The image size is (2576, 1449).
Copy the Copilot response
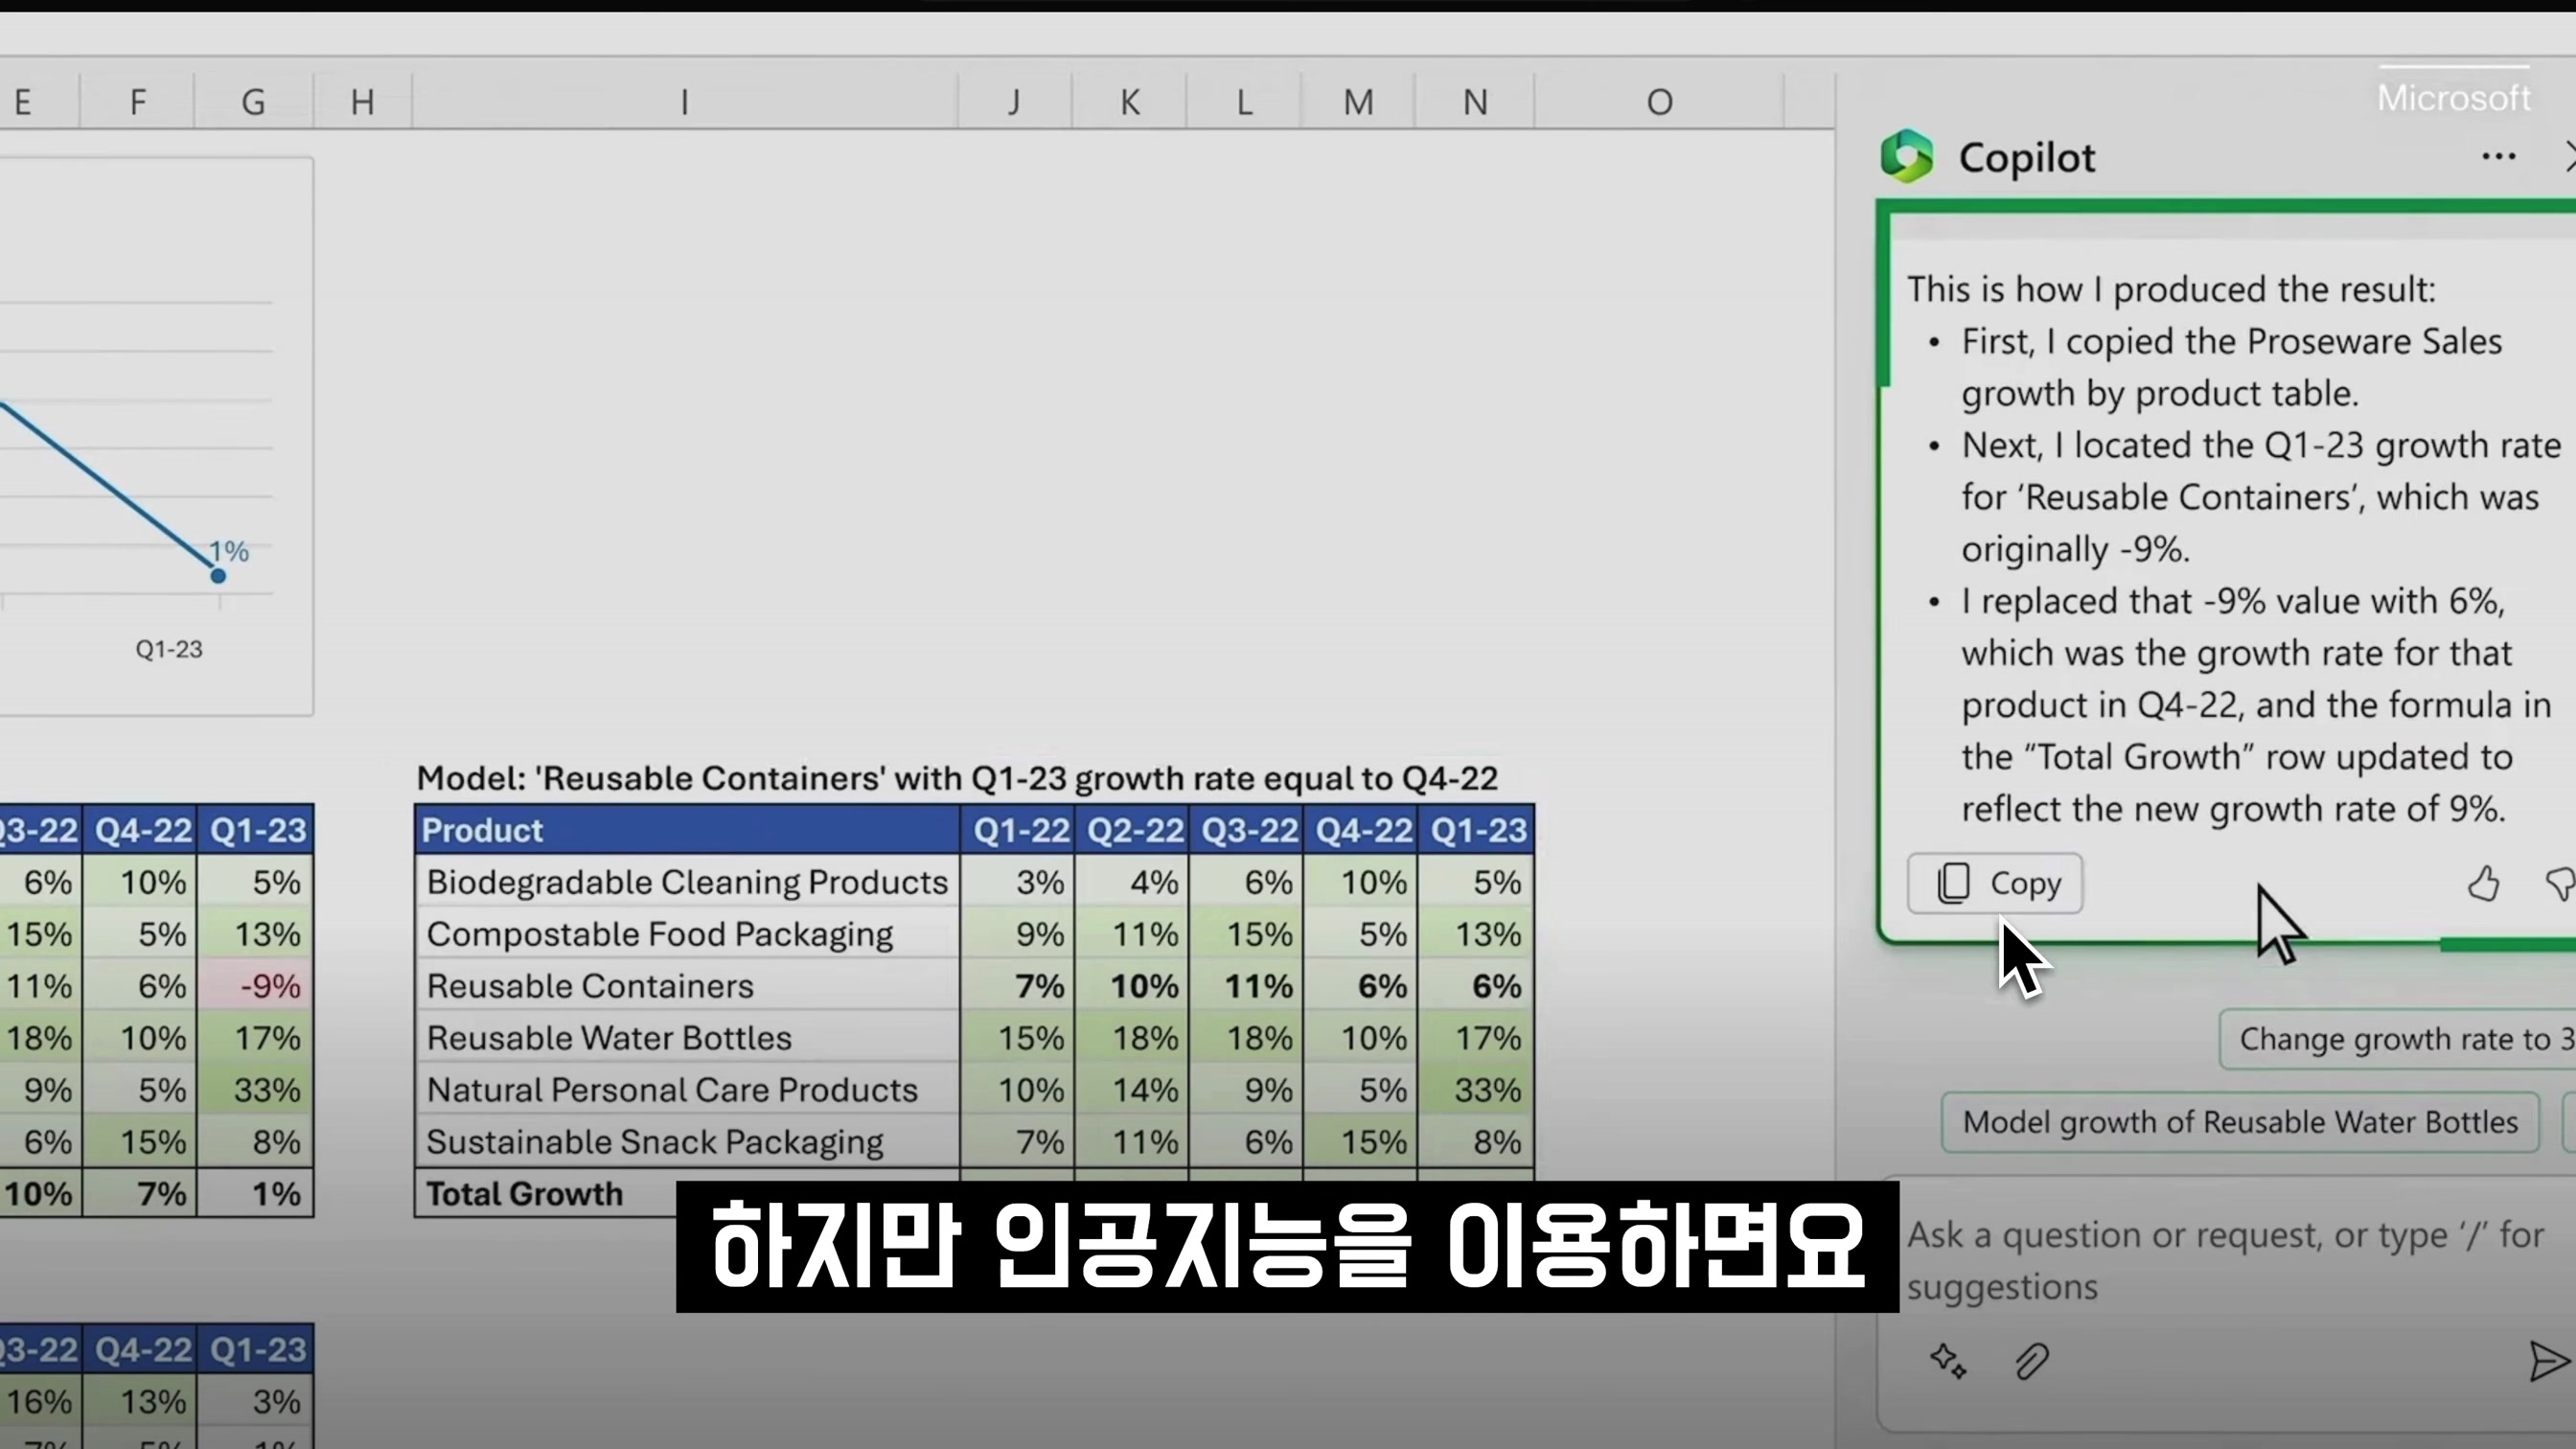pyautogui.click(x=1995, y=883)
